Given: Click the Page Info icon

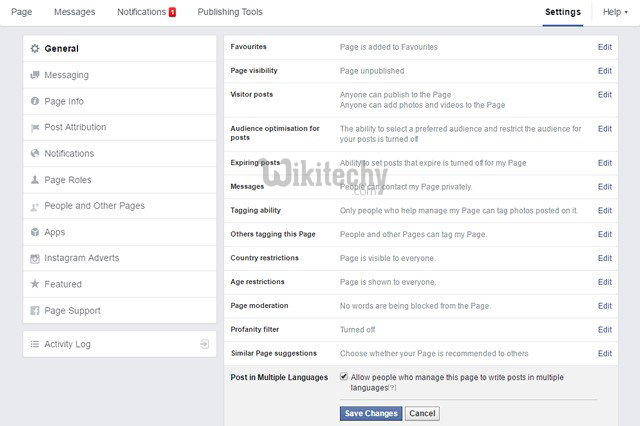Looking at the screenshot, I should click(35, 101).
